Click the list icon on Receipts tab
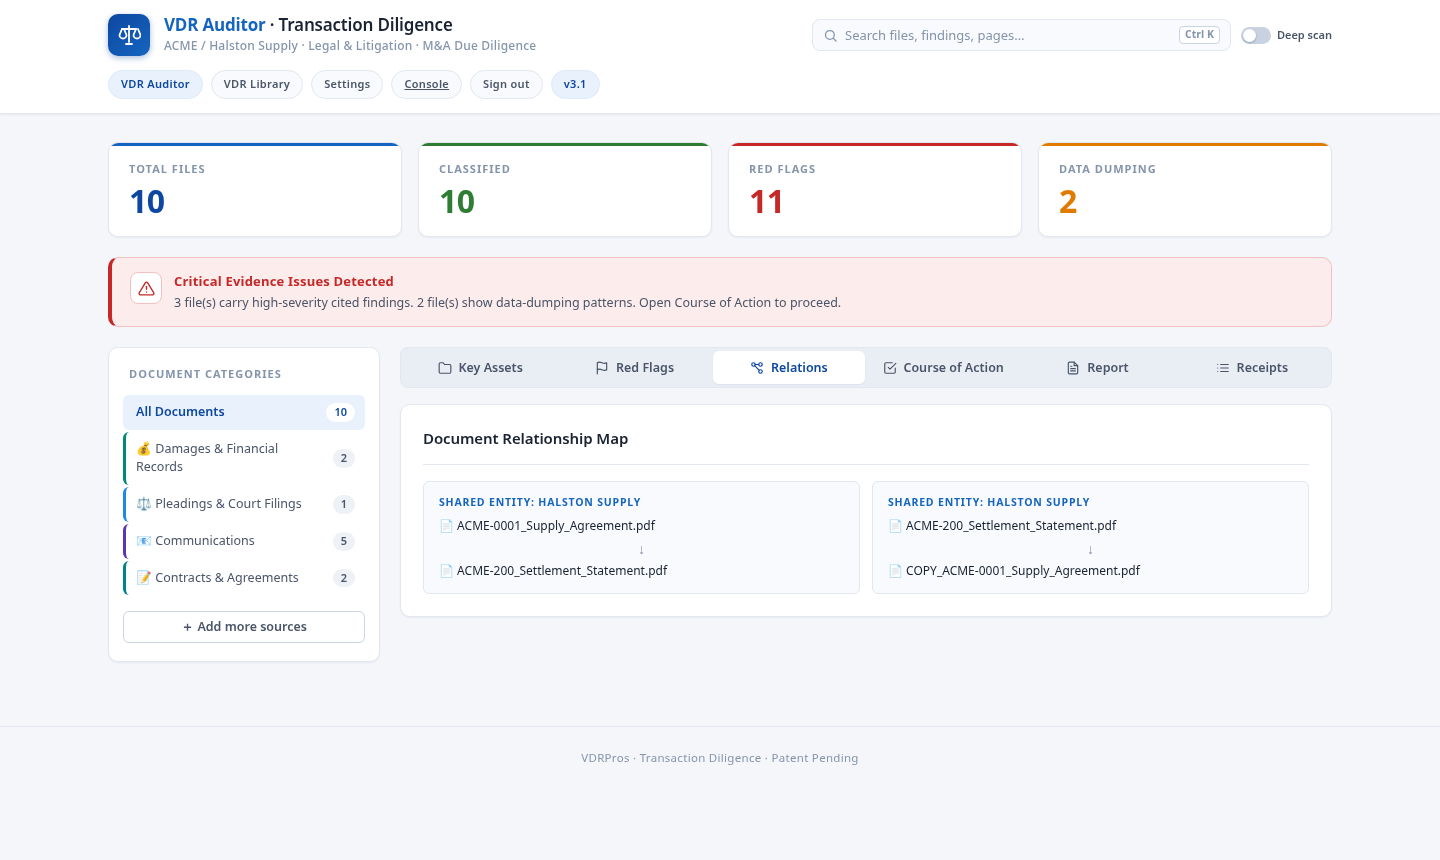Image resolution: width=1440 pixels, height=860 pixels. [x=1223, y=368]
